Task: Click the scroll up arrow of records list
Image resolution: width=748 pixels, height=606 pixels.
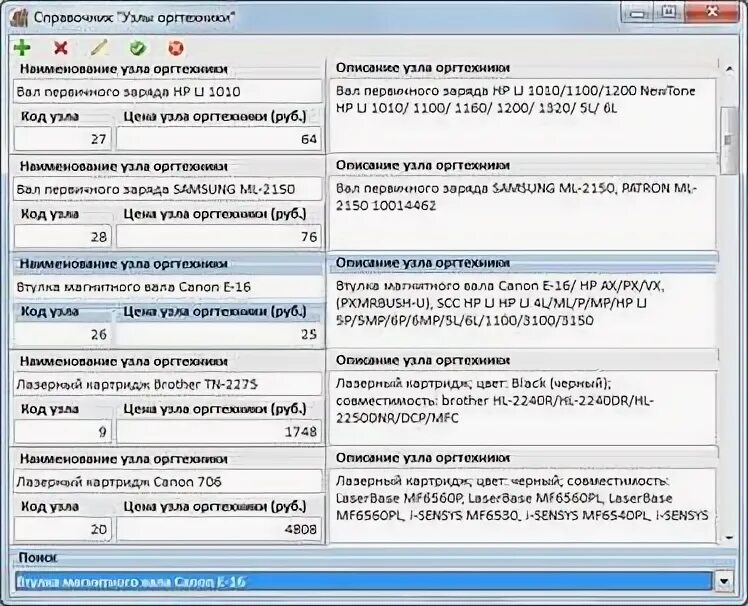Action: [729, 70]
